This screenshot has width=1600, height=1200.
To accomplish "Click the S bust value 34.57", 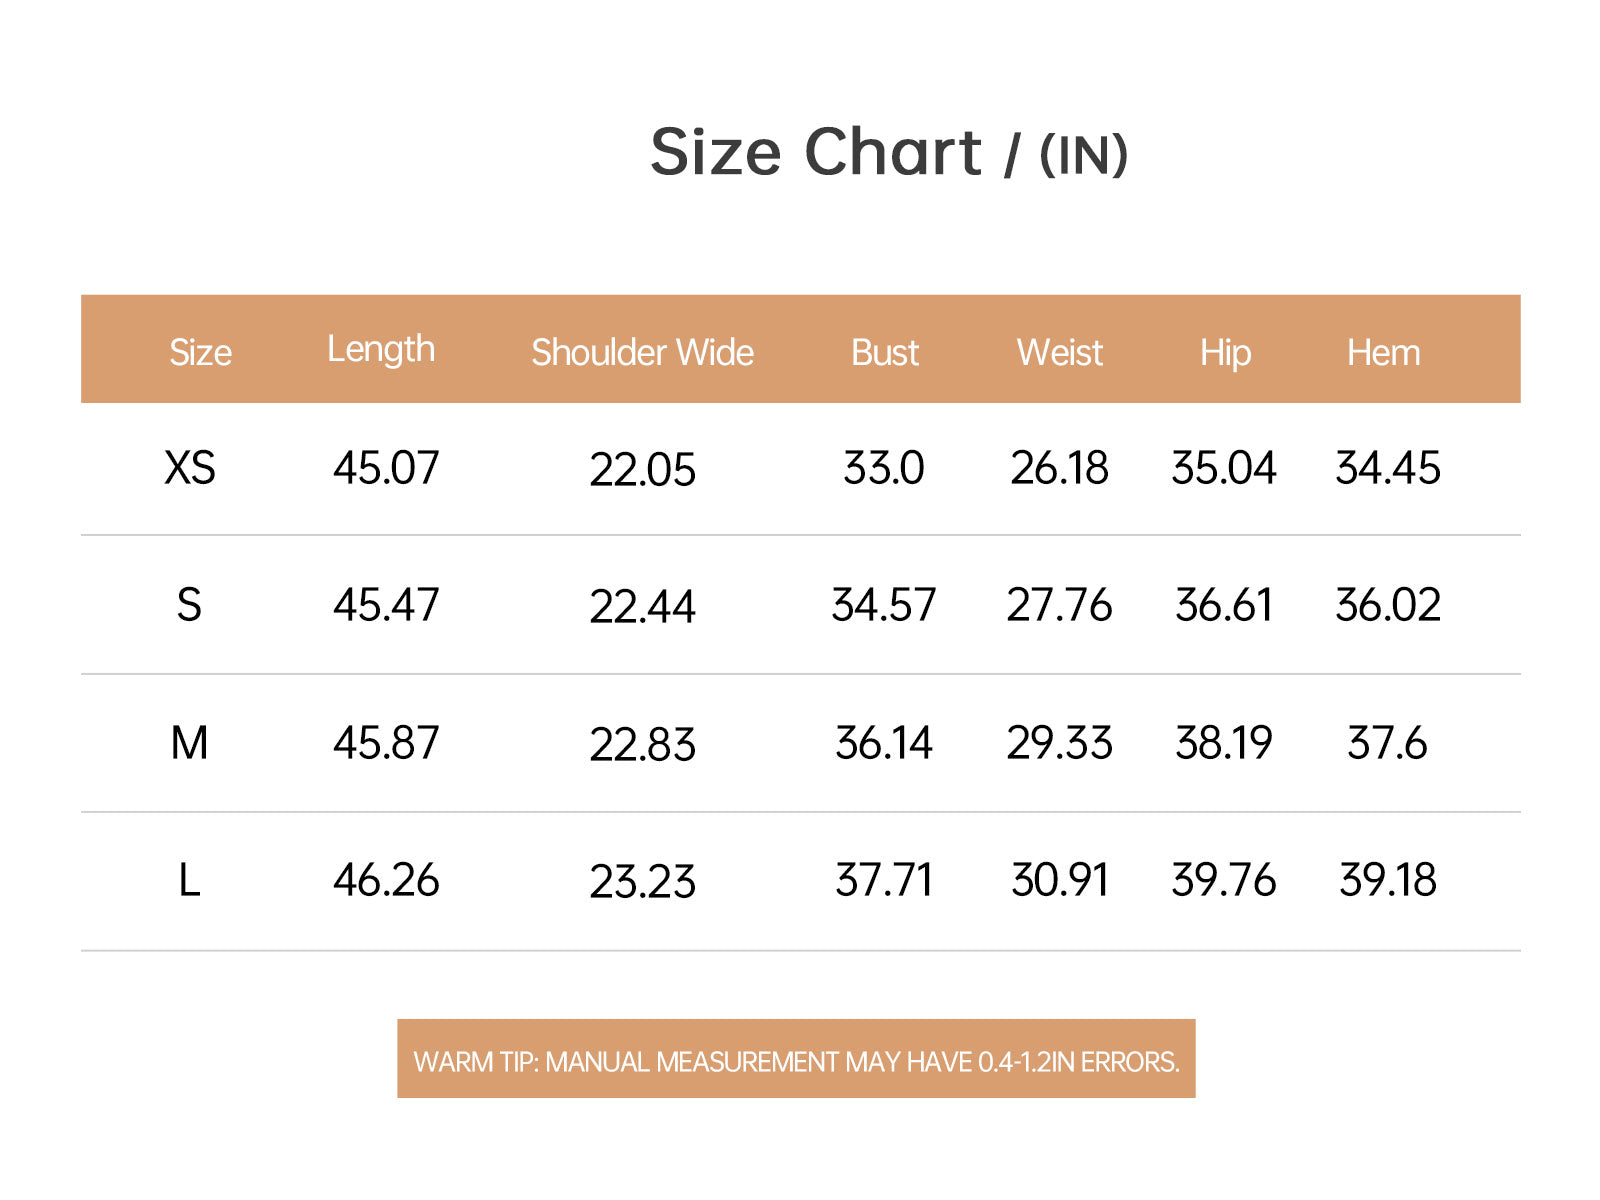I will tap(884, 605).
